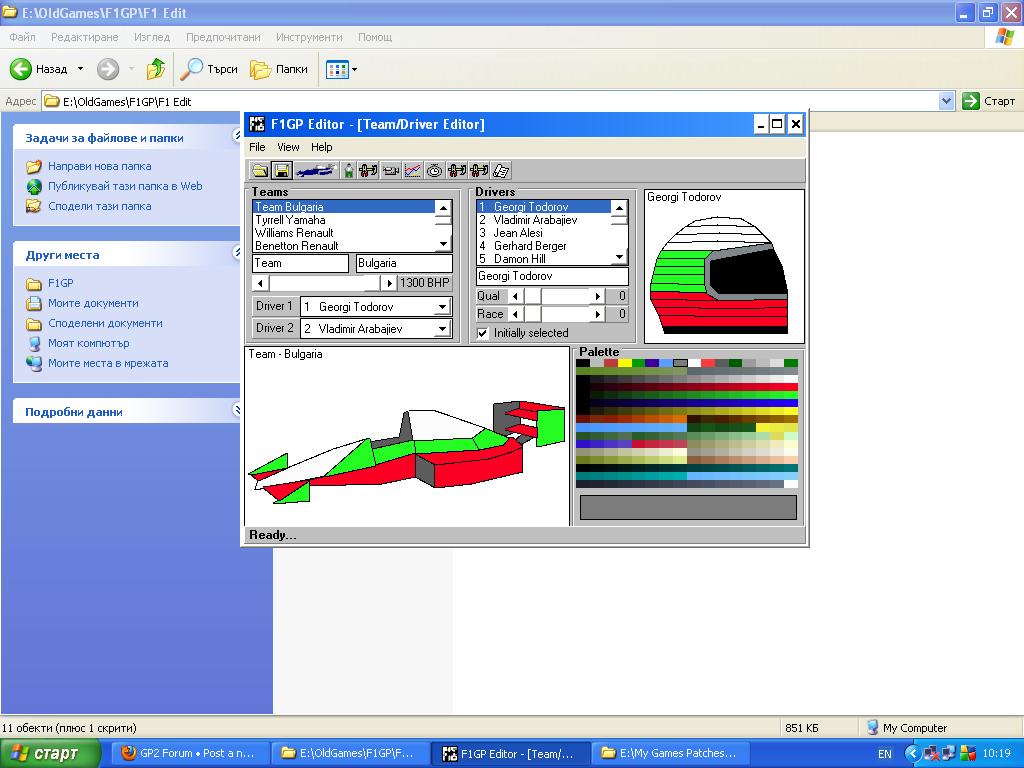This screenshot has width=1024, height=768.
Task: Toggle the Initially selected checkbox
Action: pos(483,333)
